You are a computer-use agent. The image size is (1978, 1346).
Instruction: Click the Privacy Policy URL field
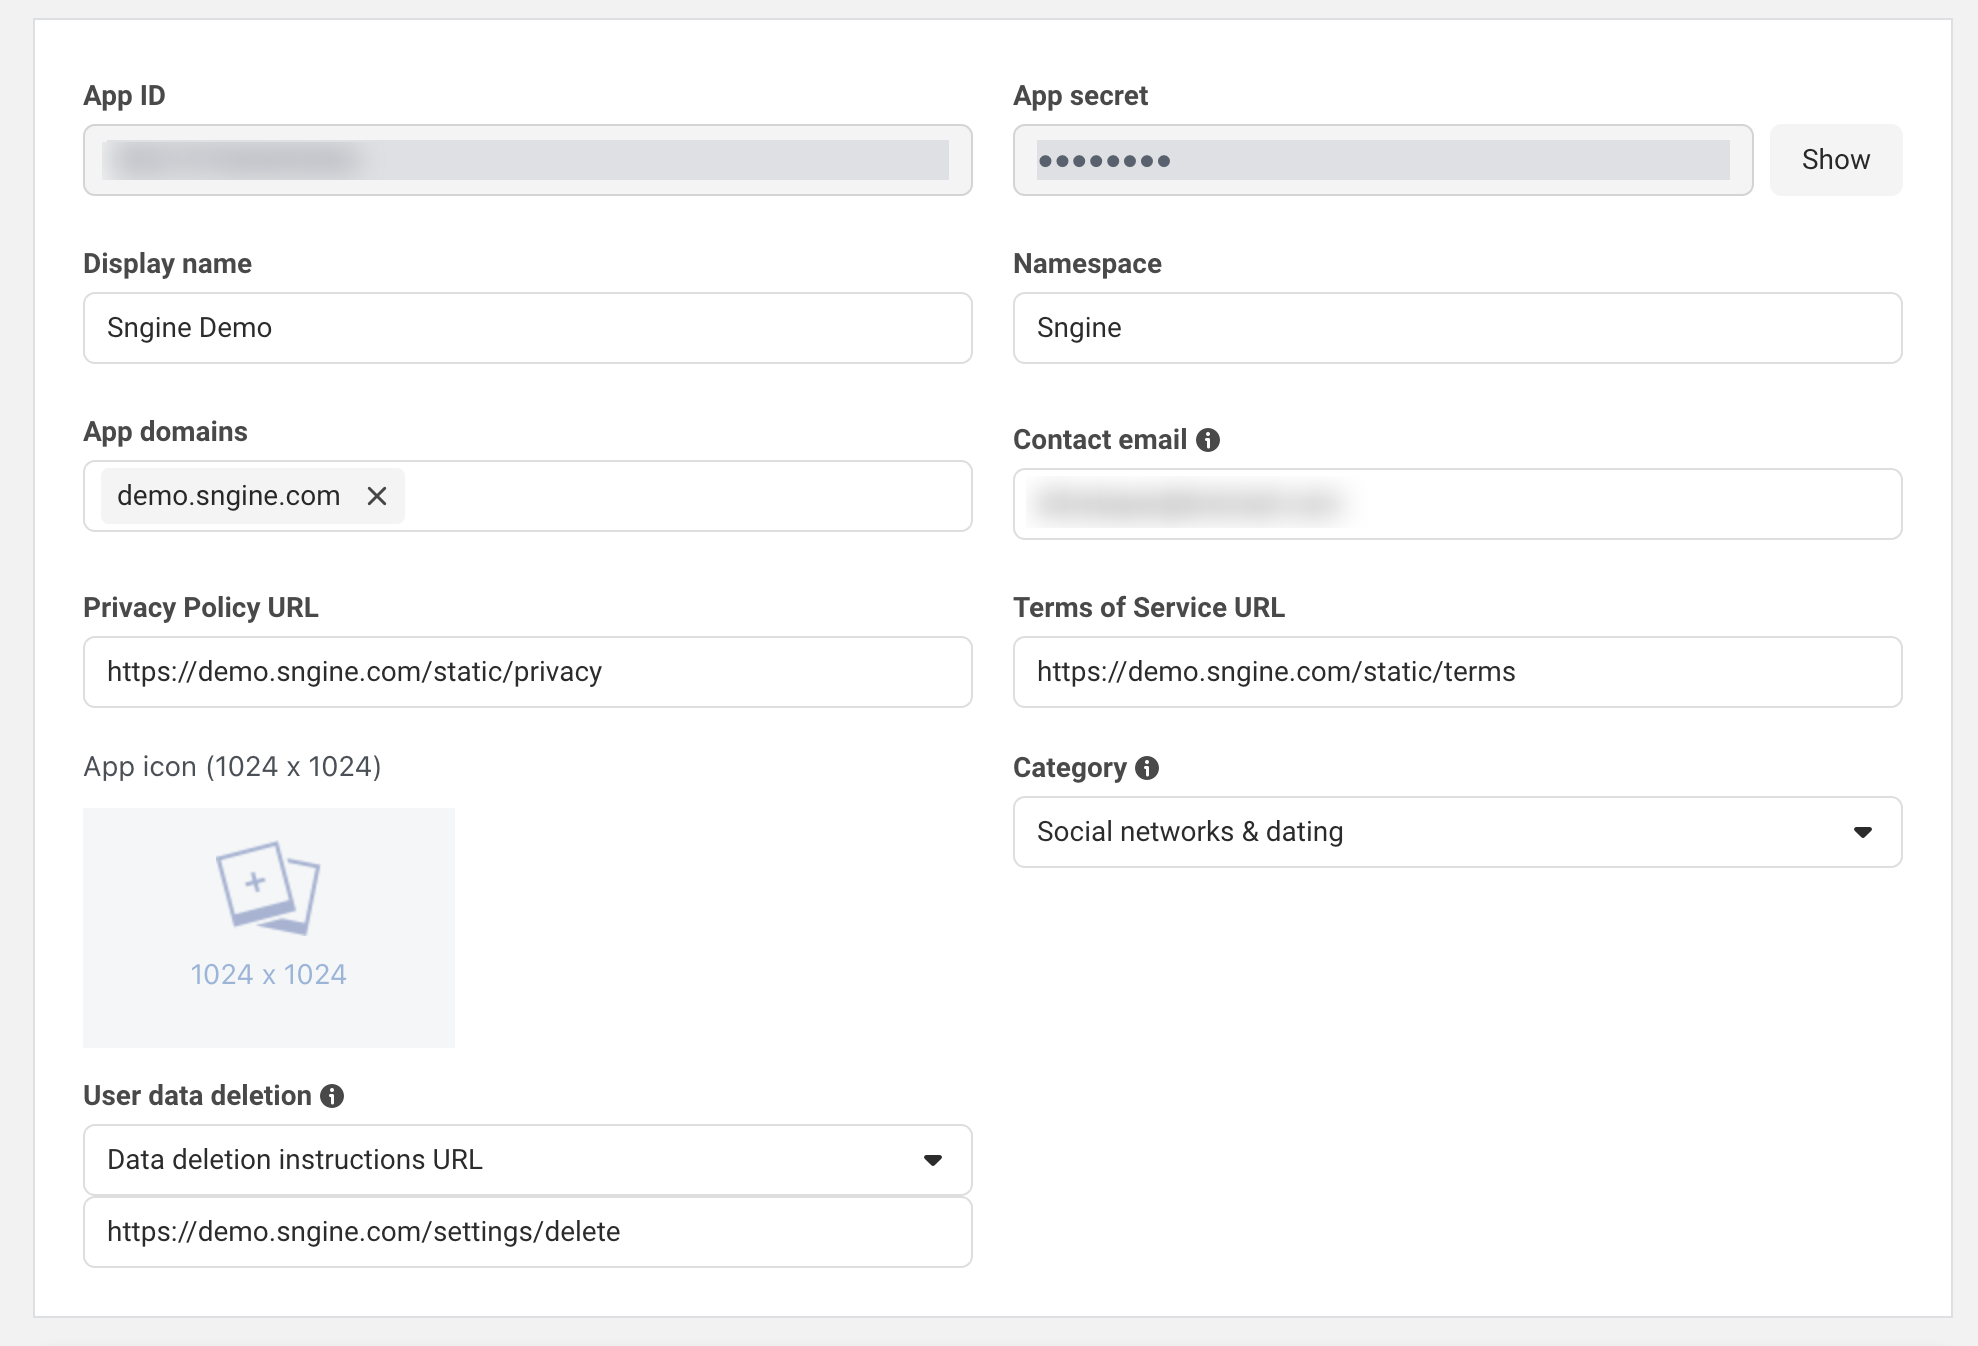[x=527, y=672]
